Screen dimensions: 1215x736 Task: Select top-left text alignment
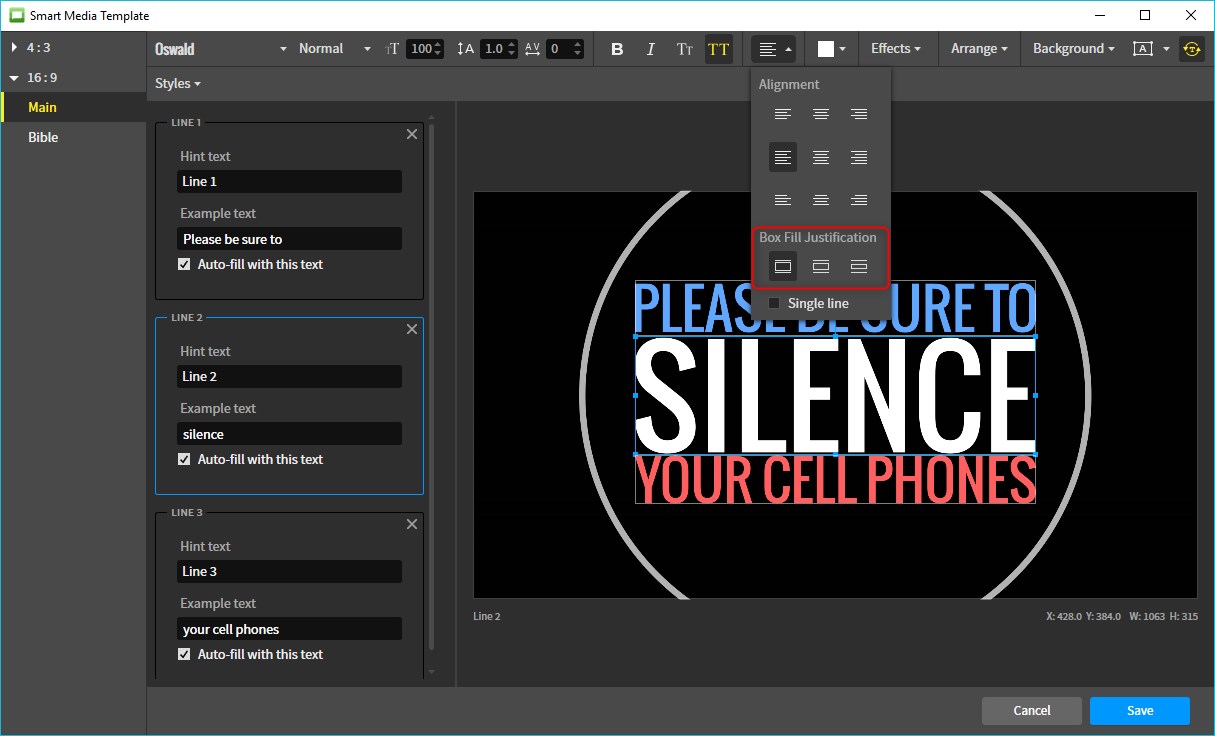[x=783, y=115]
